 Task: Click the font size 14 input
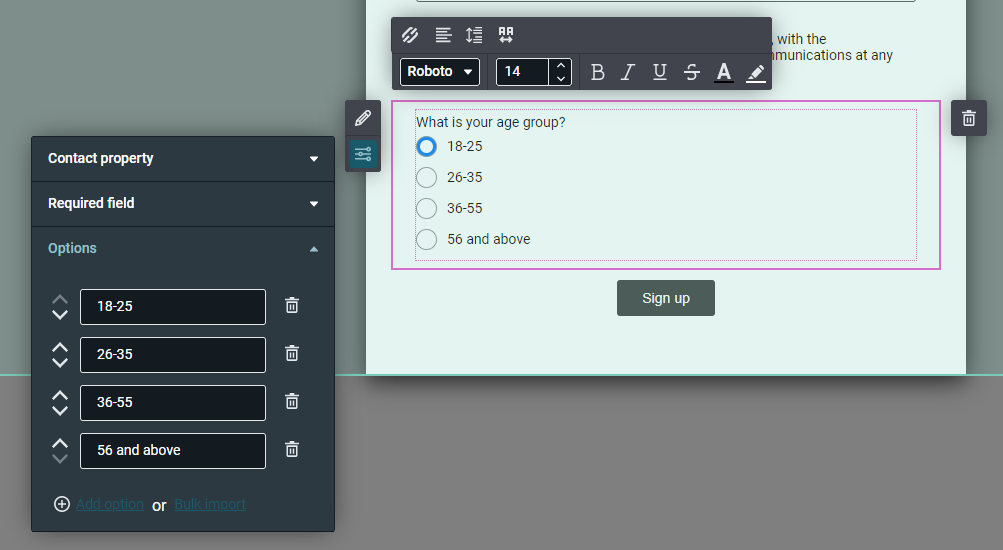(523, 72)
